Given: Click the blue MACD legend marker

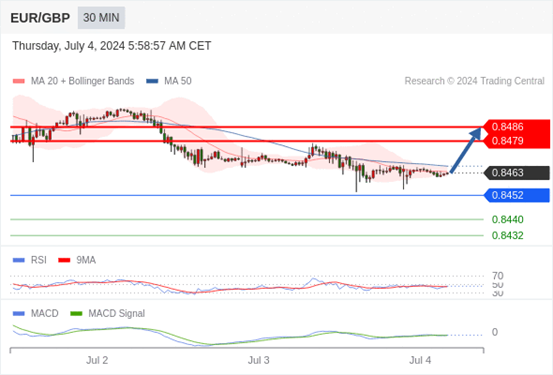Looking at the screenshot, I should [19, 314].
